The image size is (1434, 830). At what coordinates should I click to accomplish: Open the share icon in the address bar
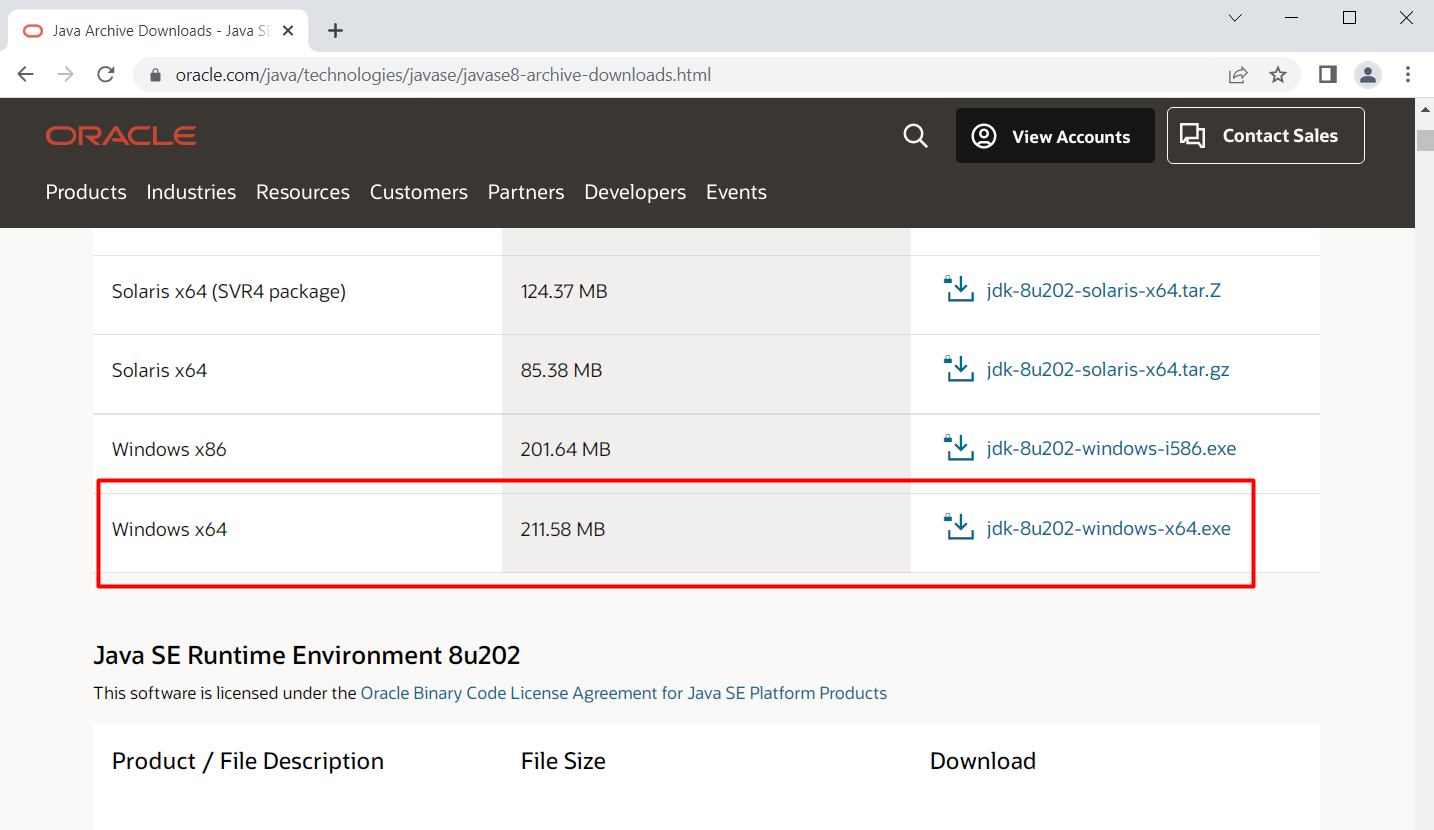click(x=1238, y=74)
